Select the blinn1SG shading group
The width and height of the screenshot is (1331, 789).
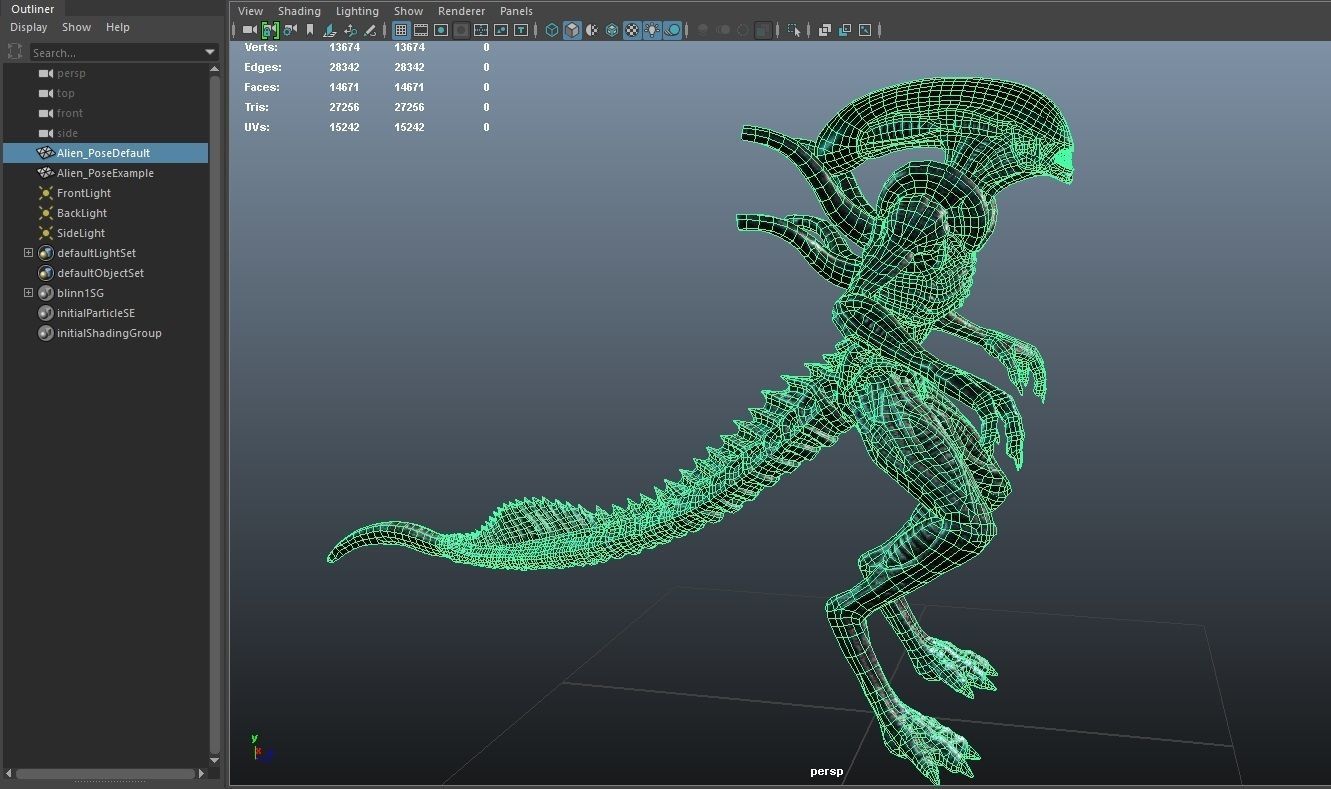click(x=106, y=293)
